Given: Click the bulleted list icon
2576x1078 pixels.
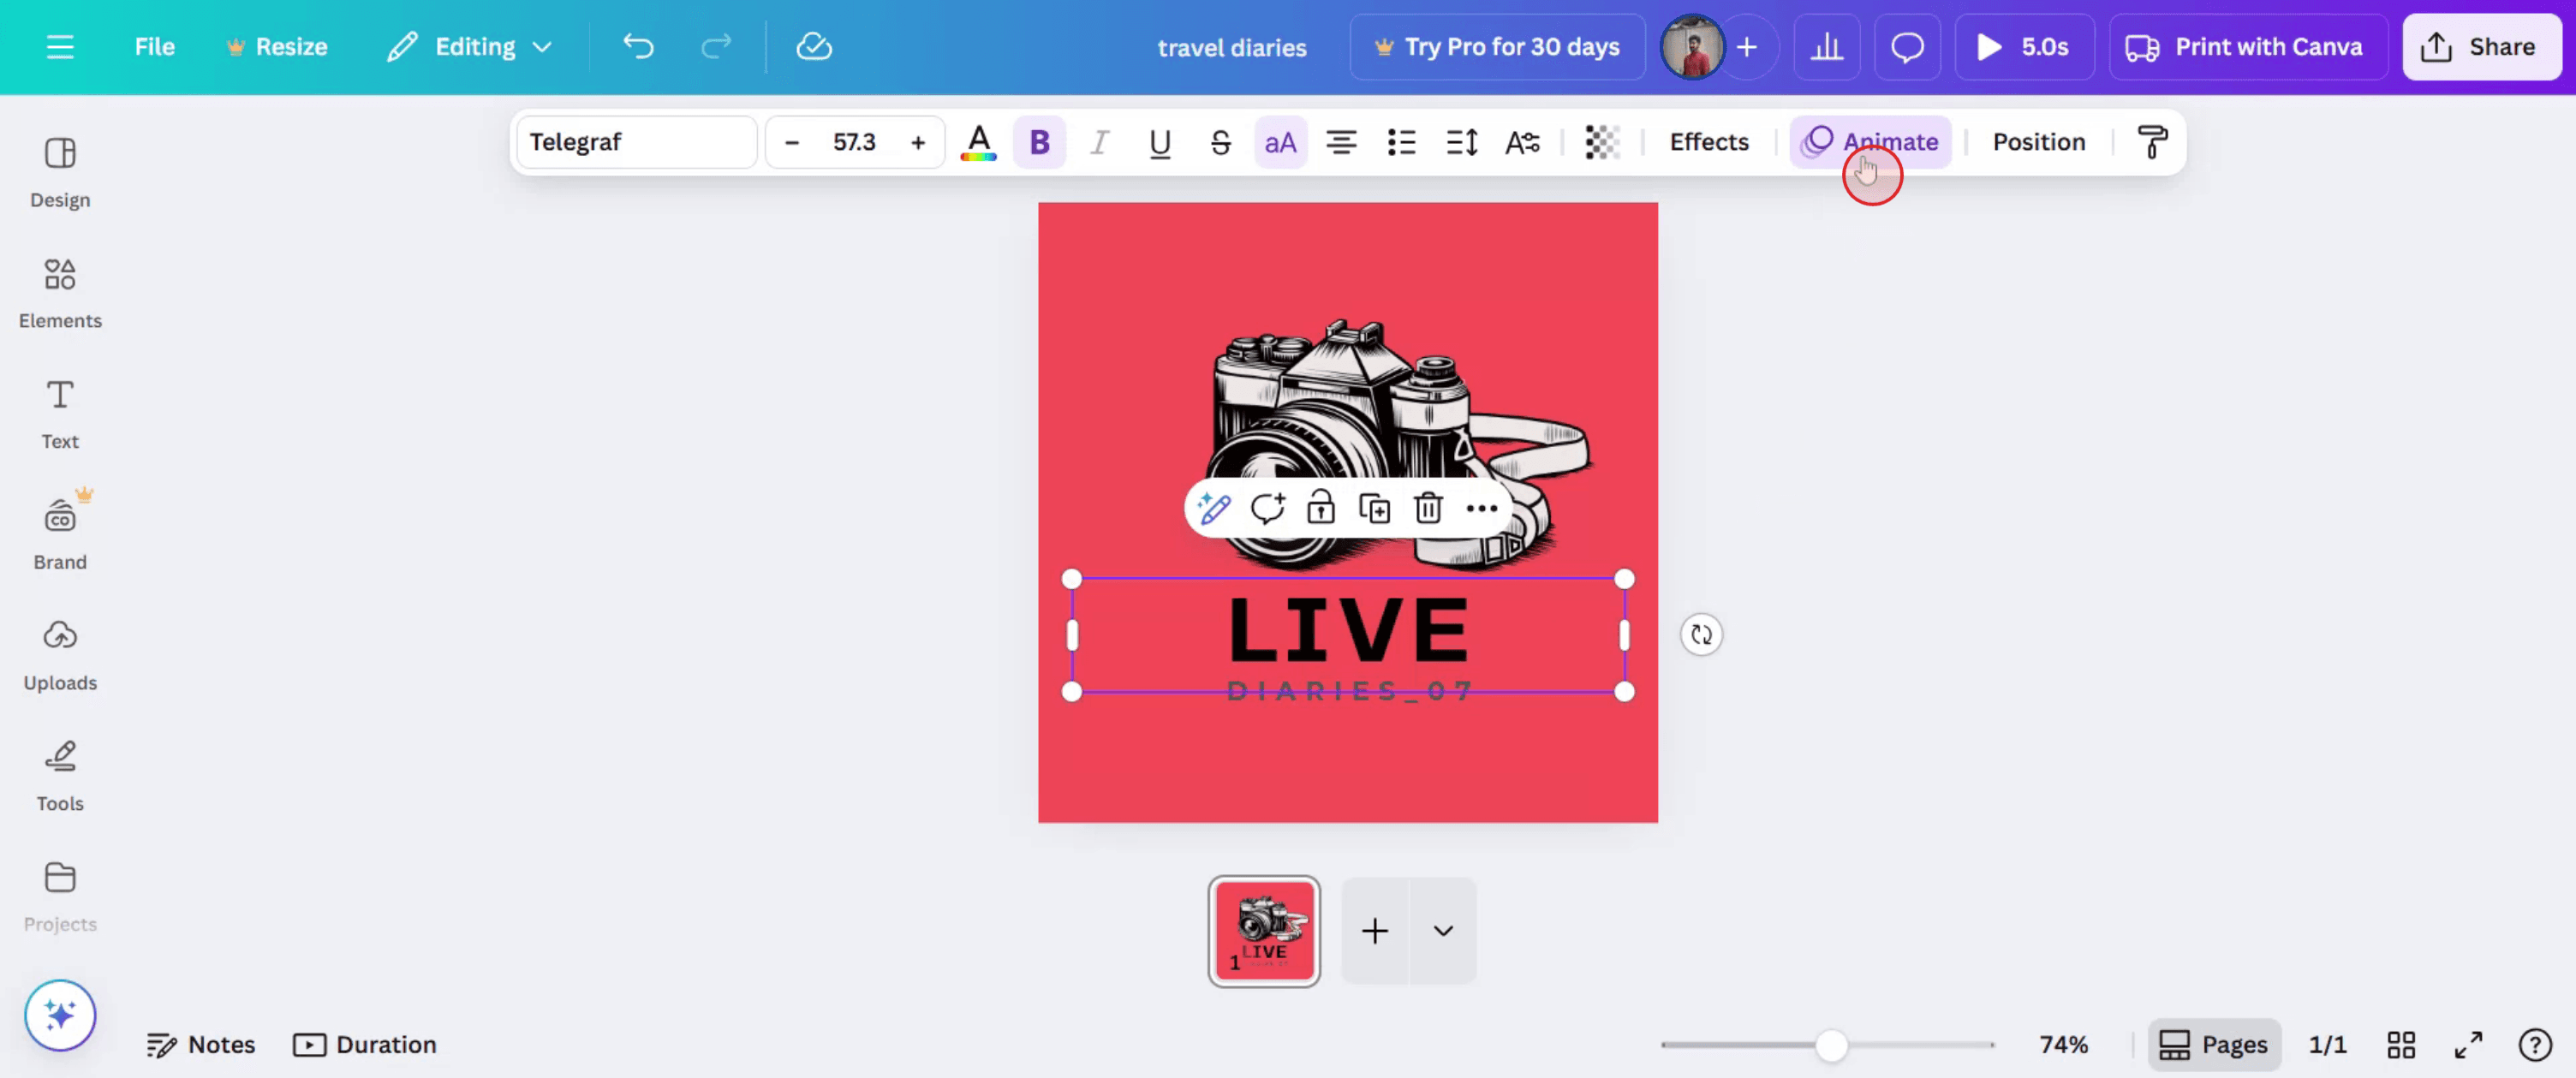Looking at the screenshot, I should coord(1401,142).
